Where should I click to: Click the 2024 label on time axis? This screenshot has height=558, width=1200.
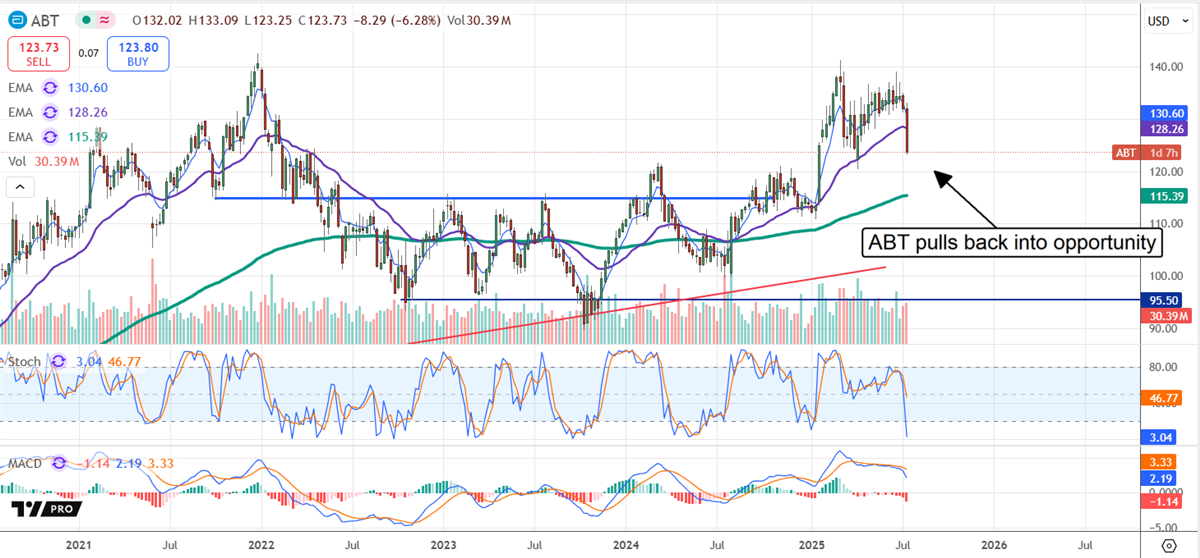pyautogui.click(x=626, y=546)
